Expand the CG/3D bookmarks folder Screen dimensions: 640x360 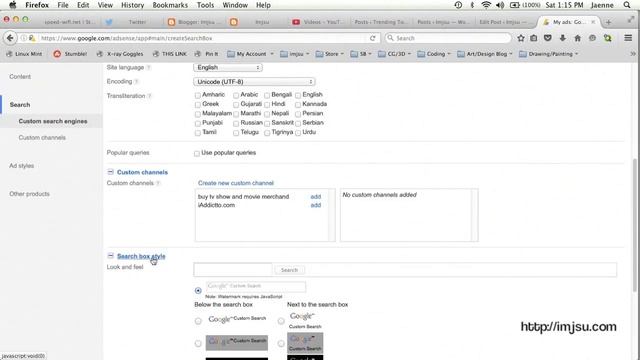(x=394, y=54)
